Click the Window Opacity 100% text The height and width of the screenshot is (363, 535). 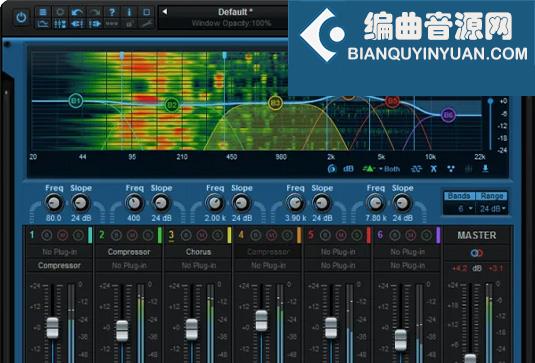[x=232, y=23]
